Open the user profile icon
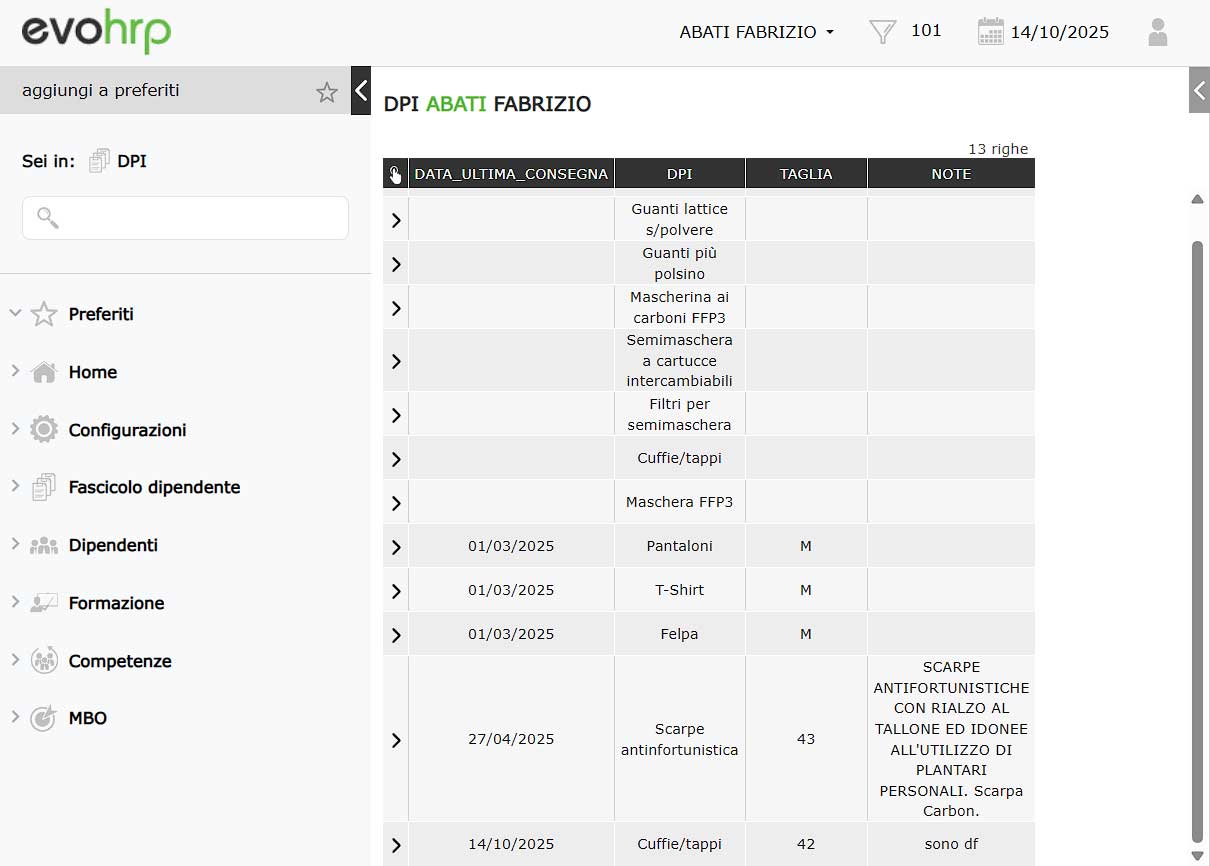This screenshot has width=1210, height=866. [1157, 32]
